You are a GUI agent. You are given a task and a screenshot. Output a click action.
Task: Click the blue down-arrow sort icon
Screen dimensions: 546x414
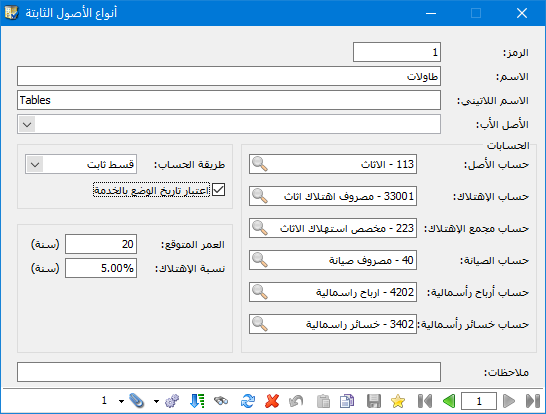[197, 401]
